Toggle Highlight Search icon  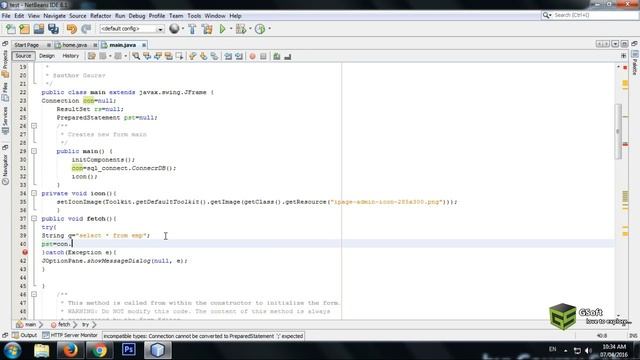click(169, 56)
